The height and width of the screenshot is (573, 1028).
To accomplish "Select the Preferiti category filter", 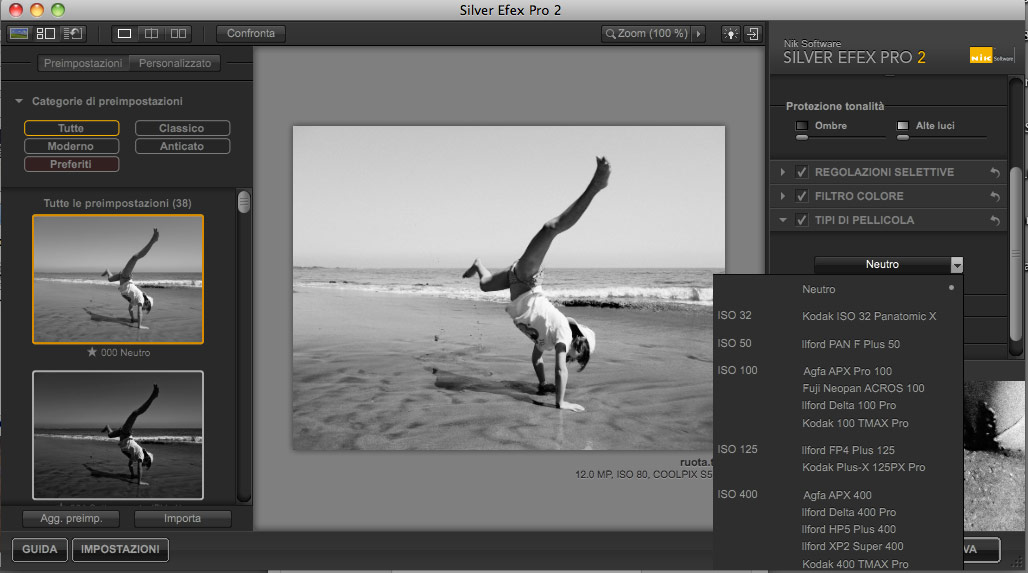I will 71,164.
